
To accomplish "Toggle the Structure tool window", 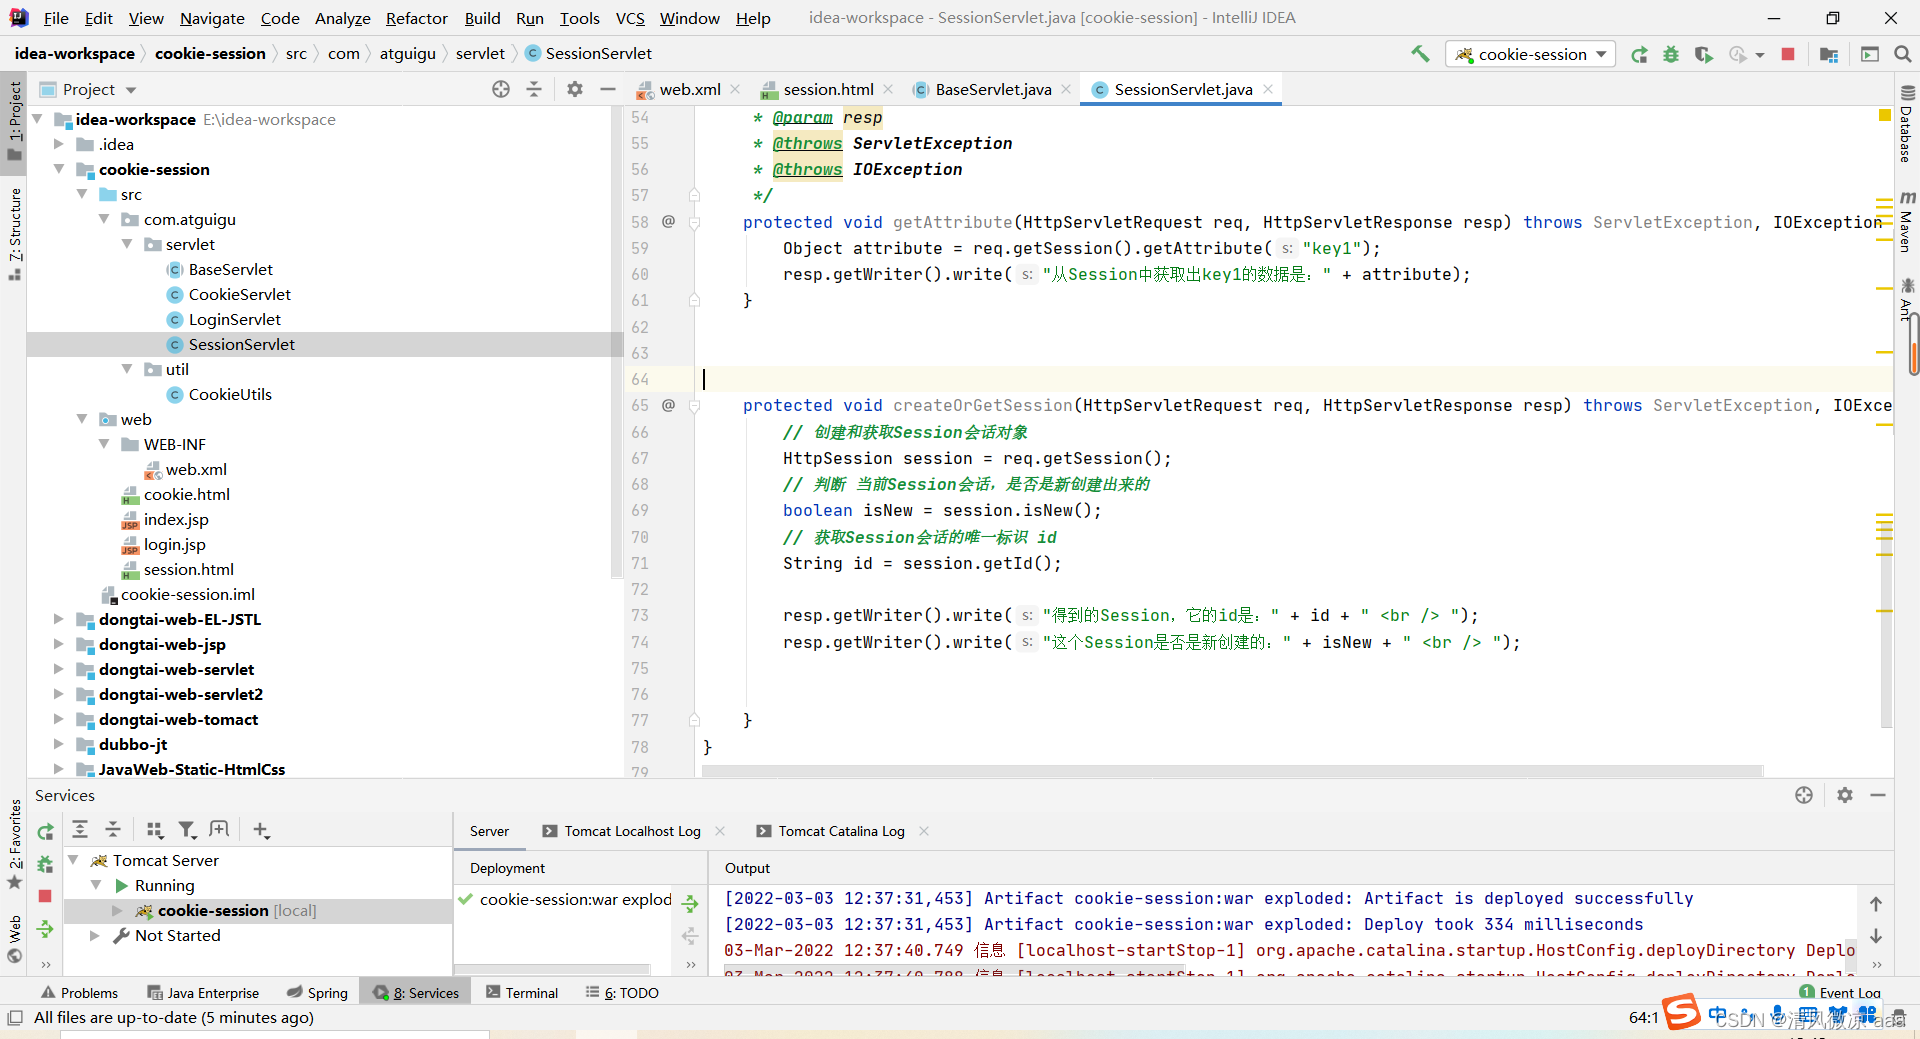I will click(14, 234).
